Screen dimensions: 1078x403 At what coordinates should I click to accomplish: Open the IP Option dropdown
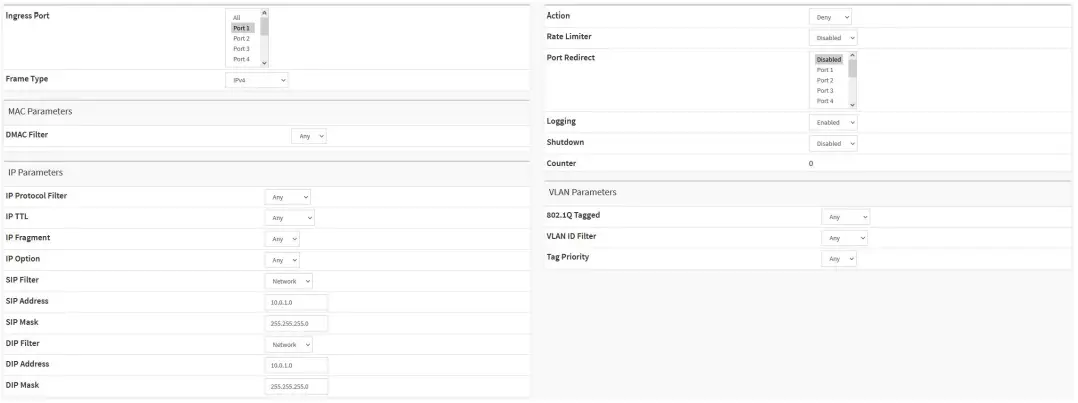(x=282, y=259)
